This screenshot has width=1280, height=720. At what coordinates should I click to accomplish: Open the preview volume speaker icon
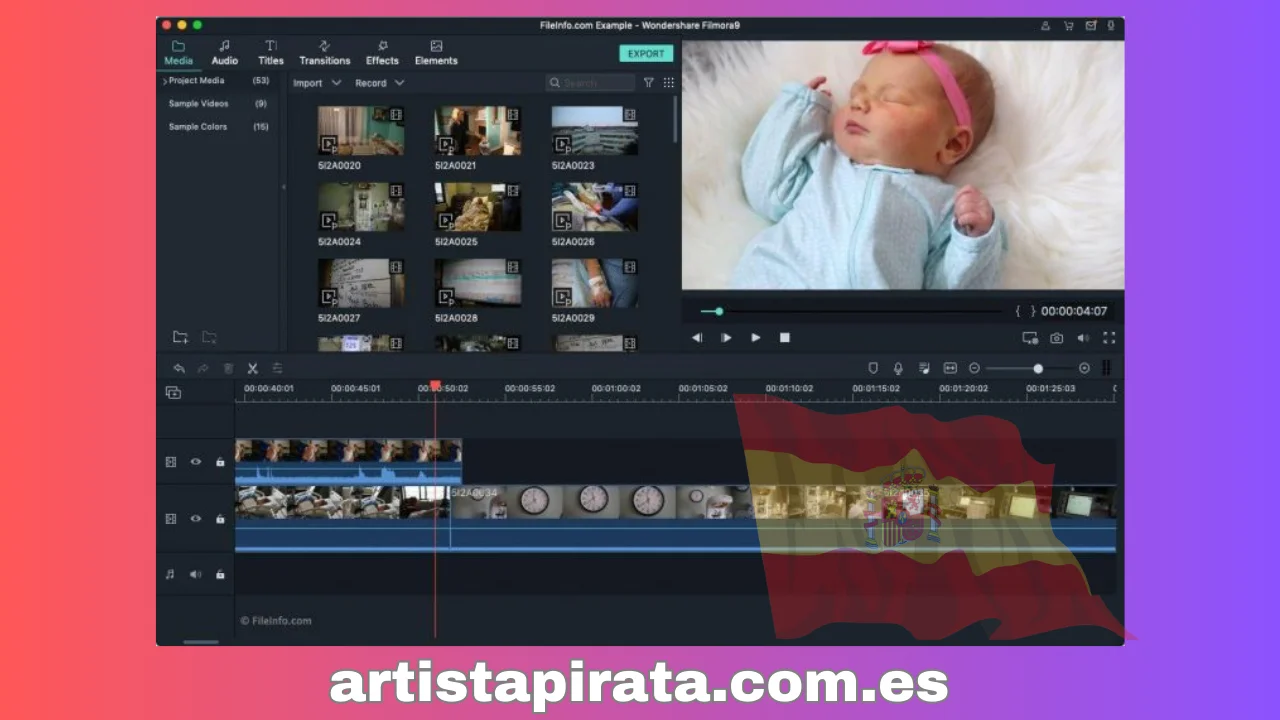(1082, 338)
